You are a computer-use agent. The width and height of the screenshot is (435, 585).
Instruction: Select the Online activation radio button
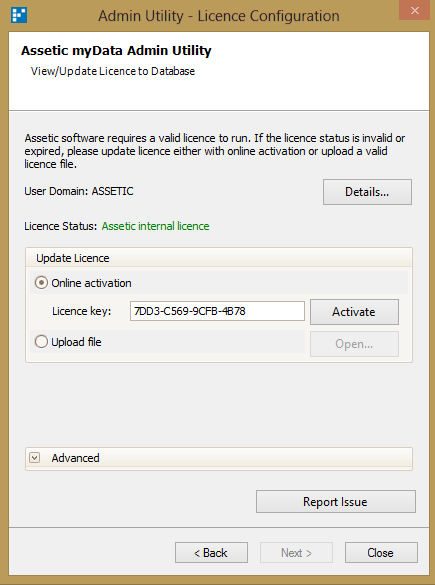[x=41, y=283]
